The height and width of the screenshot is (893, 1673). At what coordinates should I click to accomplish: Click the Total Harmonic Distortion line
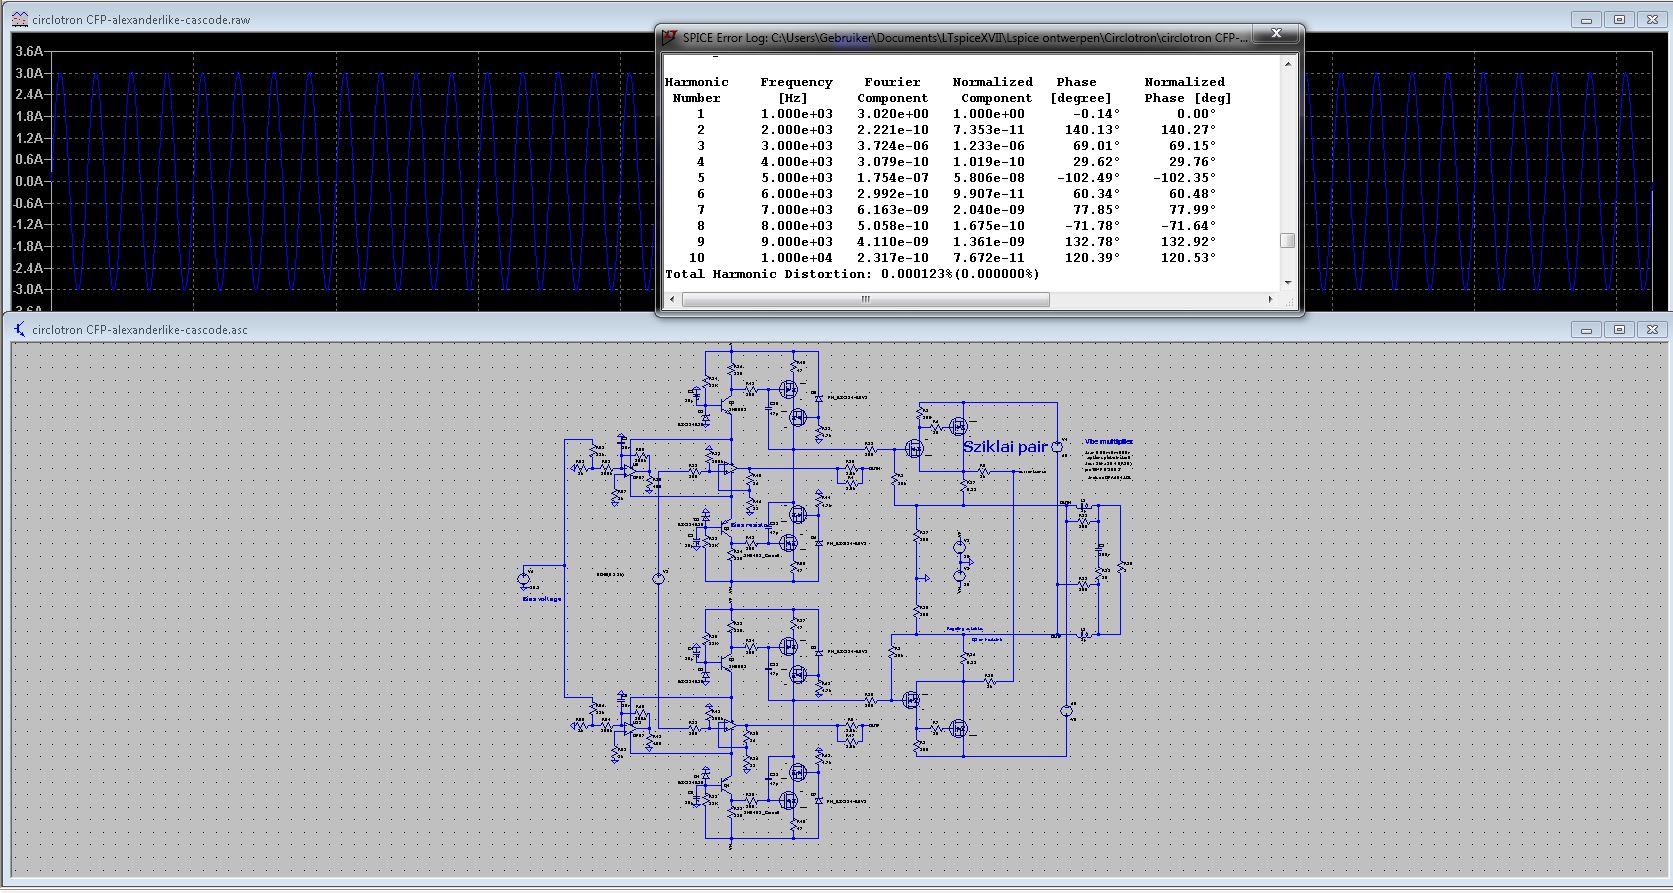852,274
